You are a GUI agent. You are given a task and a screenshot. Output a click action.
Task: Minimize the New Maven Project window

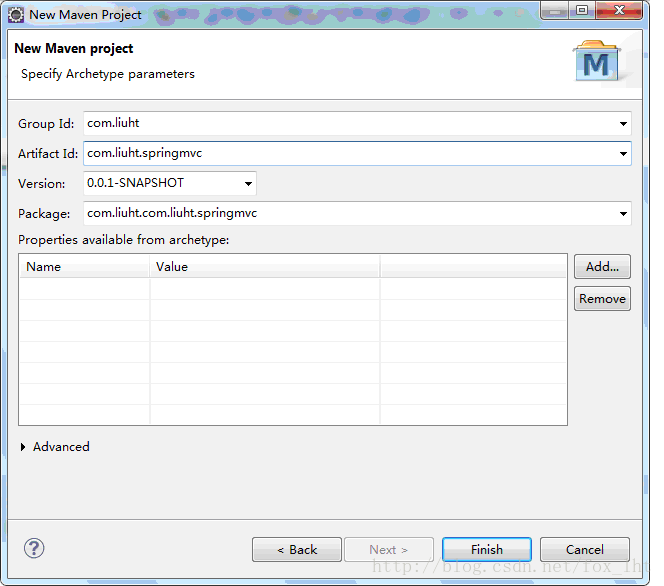pyautogui.click(x=554, y=11)
